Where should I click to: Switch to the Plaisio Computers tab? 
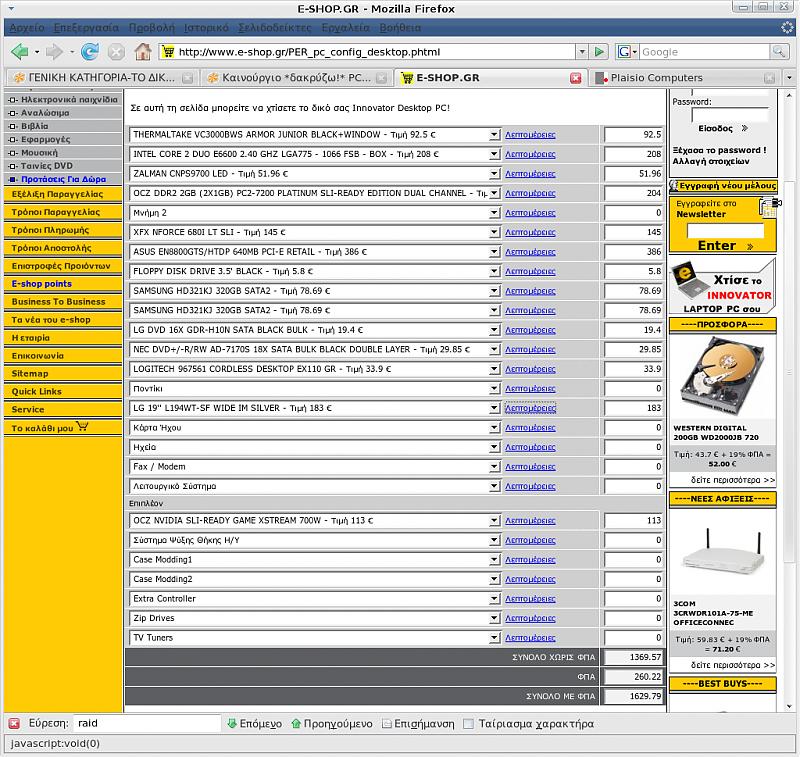pos(684,78)
